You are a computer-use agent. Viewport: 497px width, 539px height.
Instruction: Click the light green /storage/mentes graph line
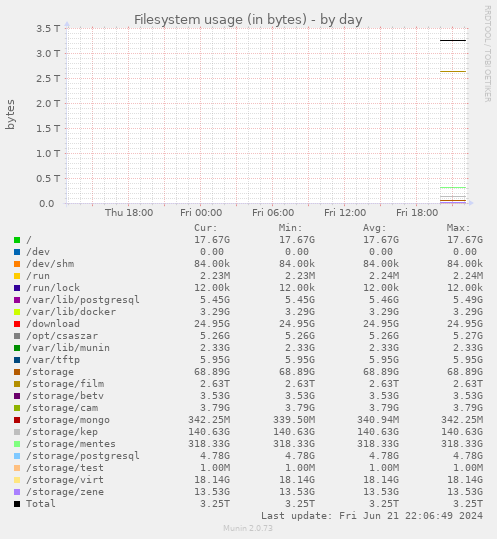click(x=453, y=188)
